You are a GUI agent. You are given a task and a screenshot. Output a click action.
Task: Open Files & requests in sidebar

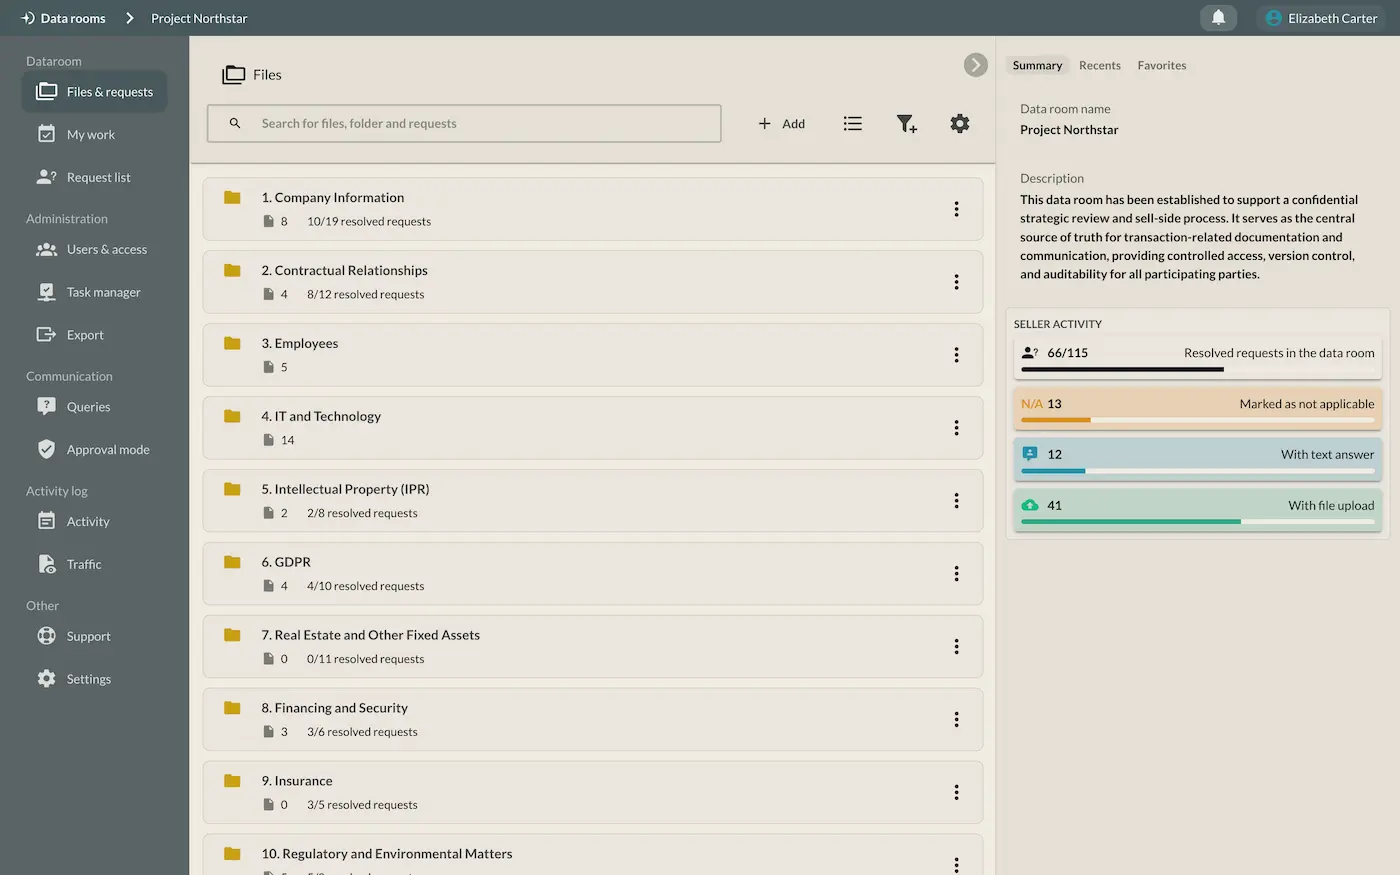(94, 91)
